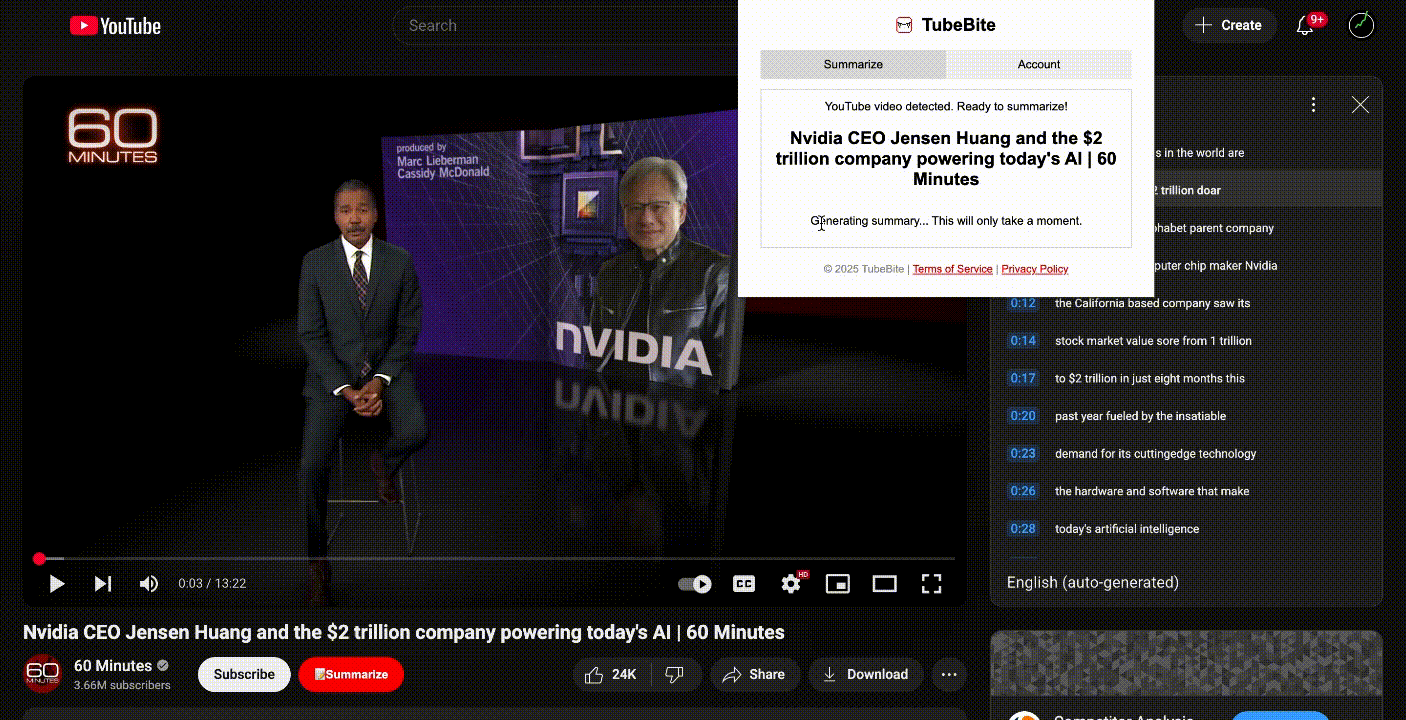Click the video progress bar scrubber

39,559
